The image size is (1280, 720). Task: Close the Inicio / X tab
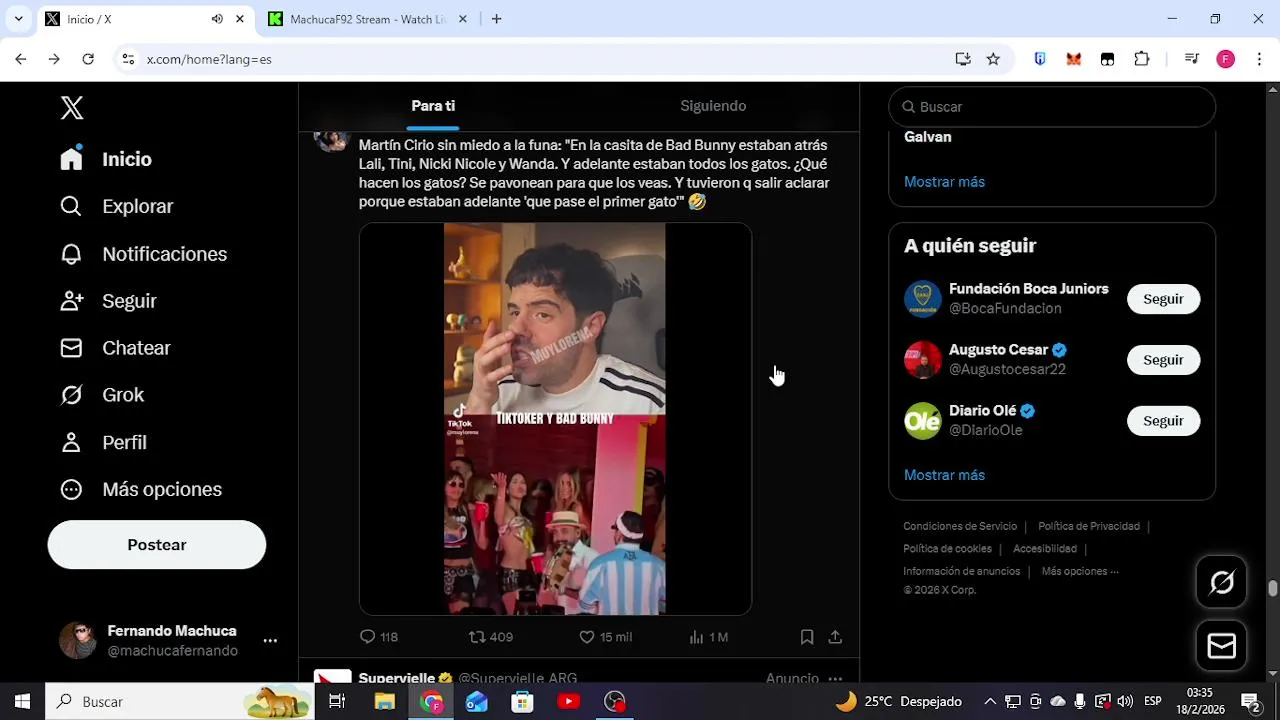pos(240,19)
